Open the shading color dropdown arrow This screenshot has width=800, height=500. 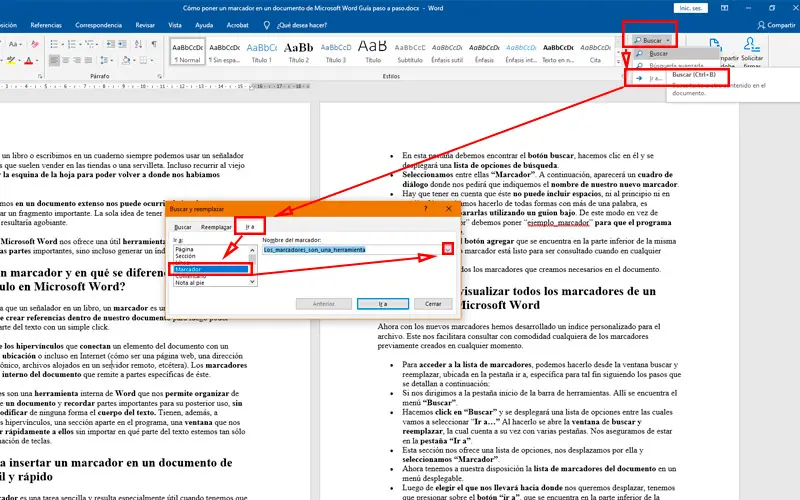pyautogui.click(x=133, y=60)
